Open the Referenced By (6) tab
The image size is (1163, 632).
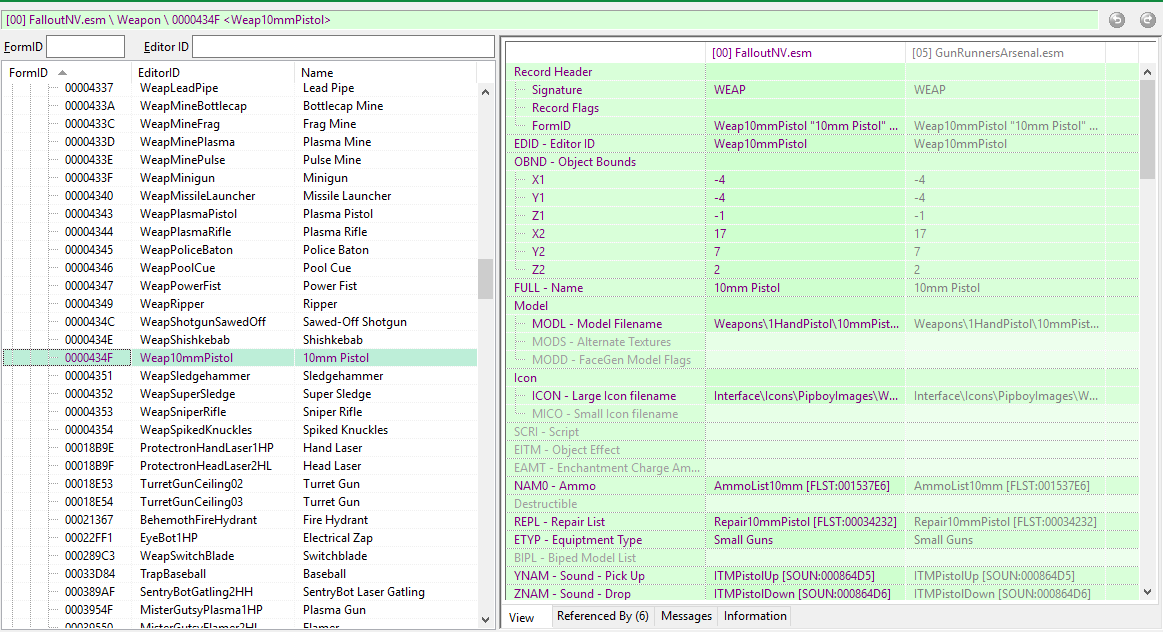point(602,616)
